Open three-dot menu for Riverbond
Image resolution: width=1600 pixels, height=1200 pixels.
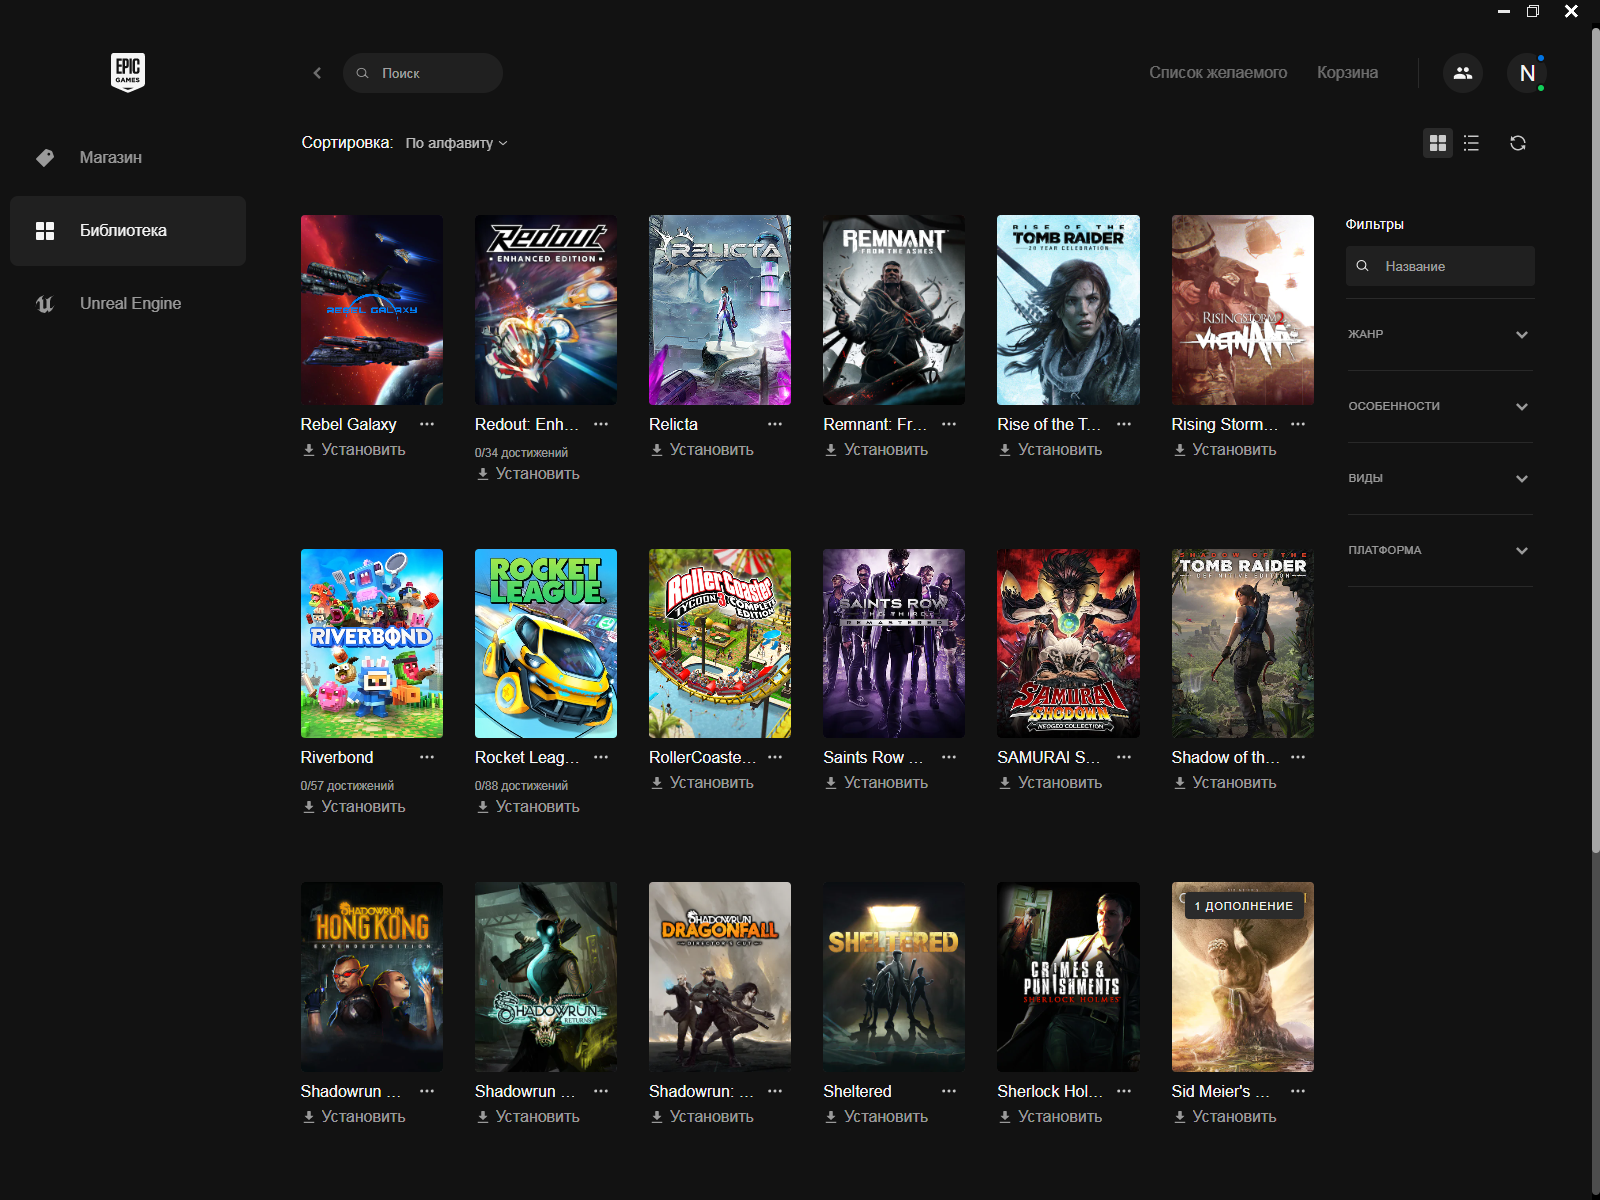click(427, 757)
